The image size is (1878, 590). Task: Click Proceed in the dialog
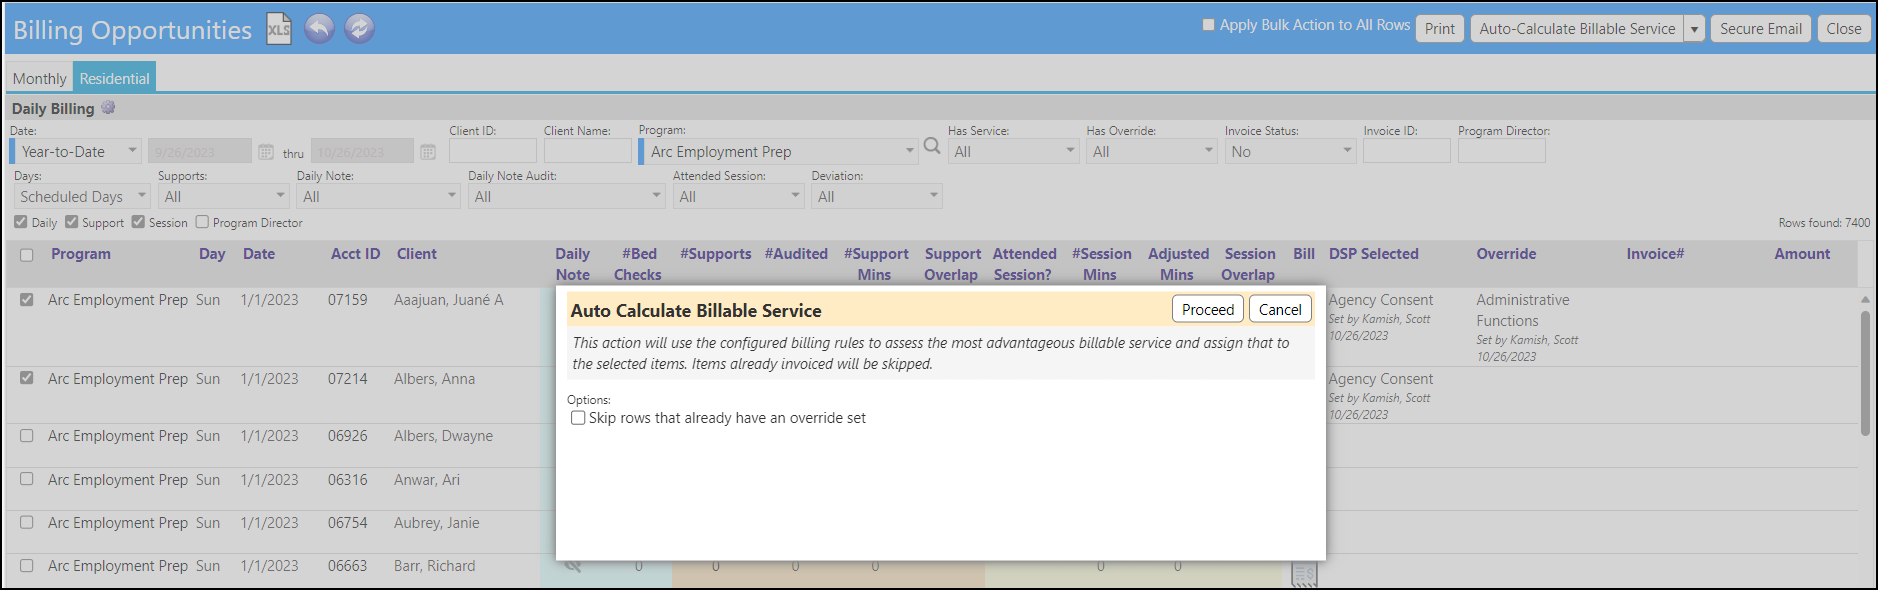(1208, 309)
